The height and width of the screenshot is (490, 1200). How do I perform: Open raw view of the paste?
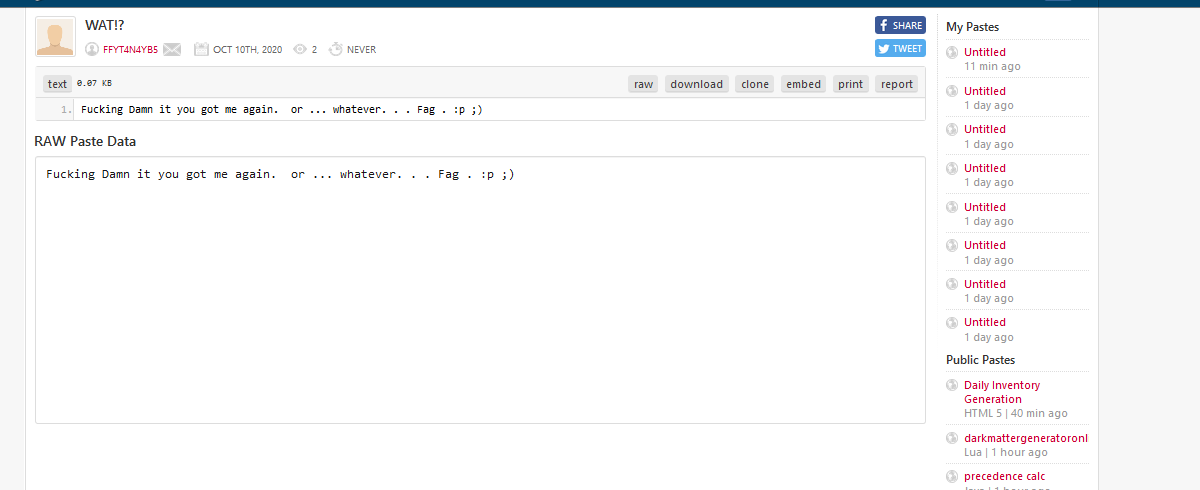pyautogui.click(x=644, y=84)
